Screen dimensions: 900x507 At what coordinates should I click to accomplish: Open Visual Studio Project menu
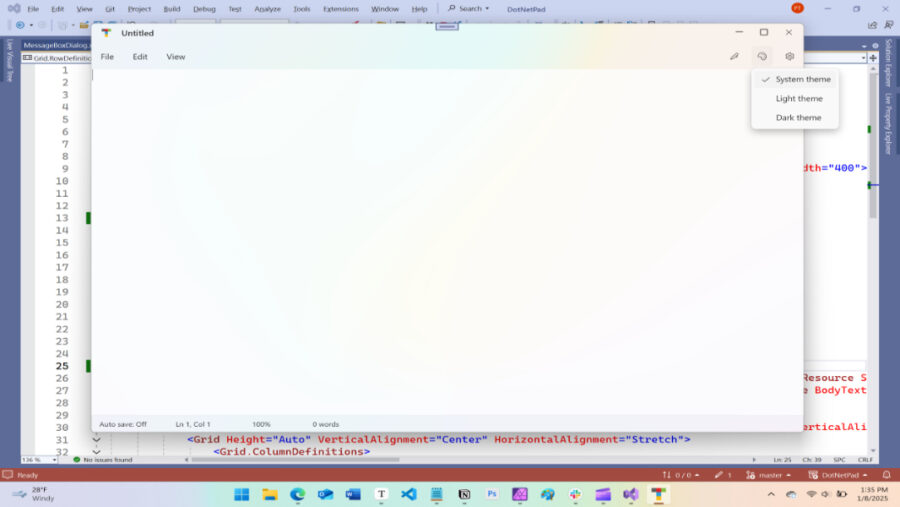point(139,9)
